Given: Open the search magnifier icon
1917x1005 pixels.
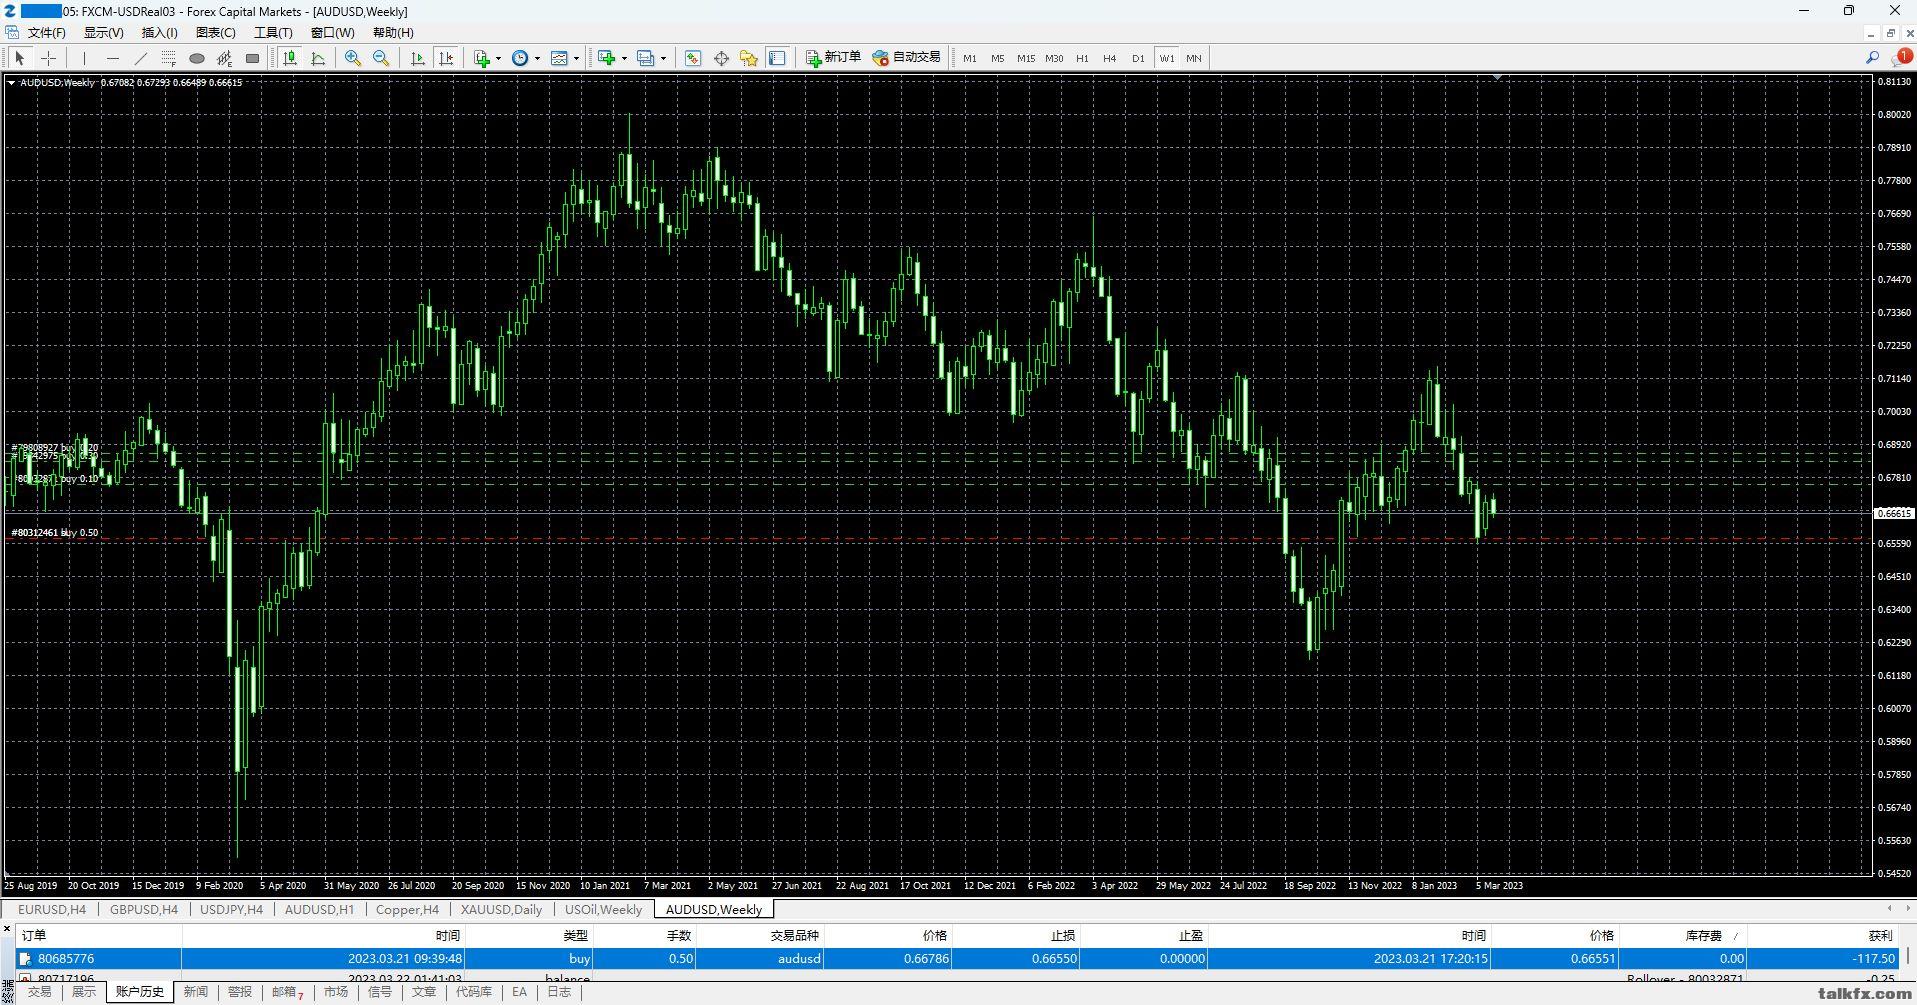Looking at the screenshot, I should click(1872, 58).
